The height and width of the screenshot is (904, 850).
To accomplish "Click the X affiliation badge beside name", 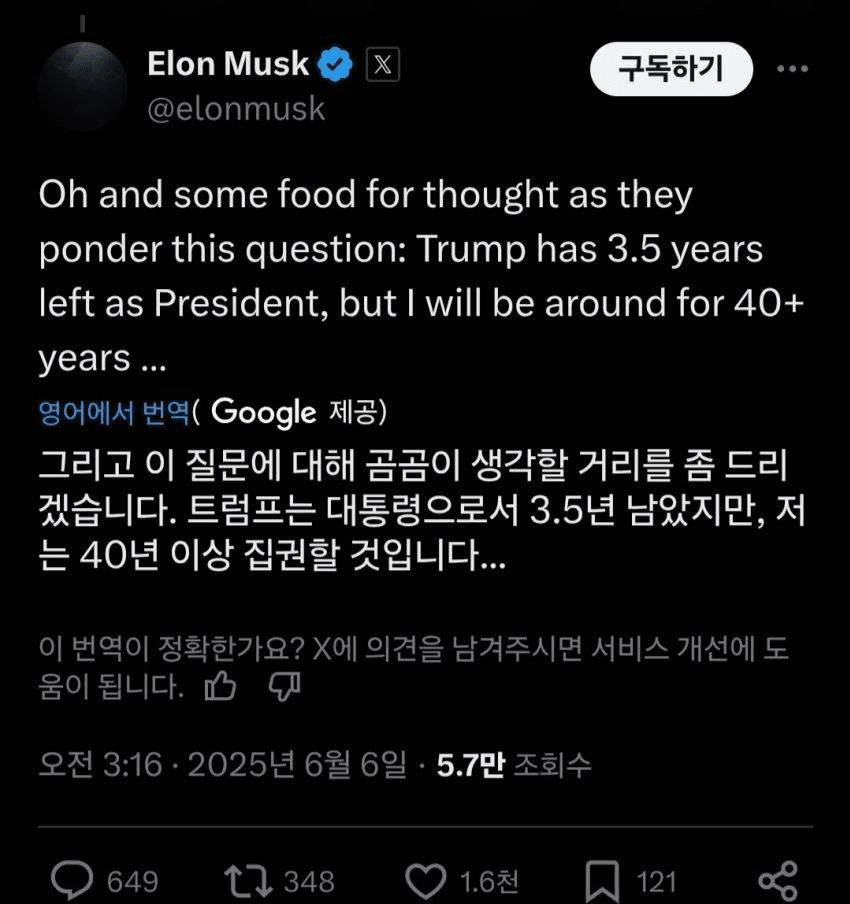I will tap(384, 66).
